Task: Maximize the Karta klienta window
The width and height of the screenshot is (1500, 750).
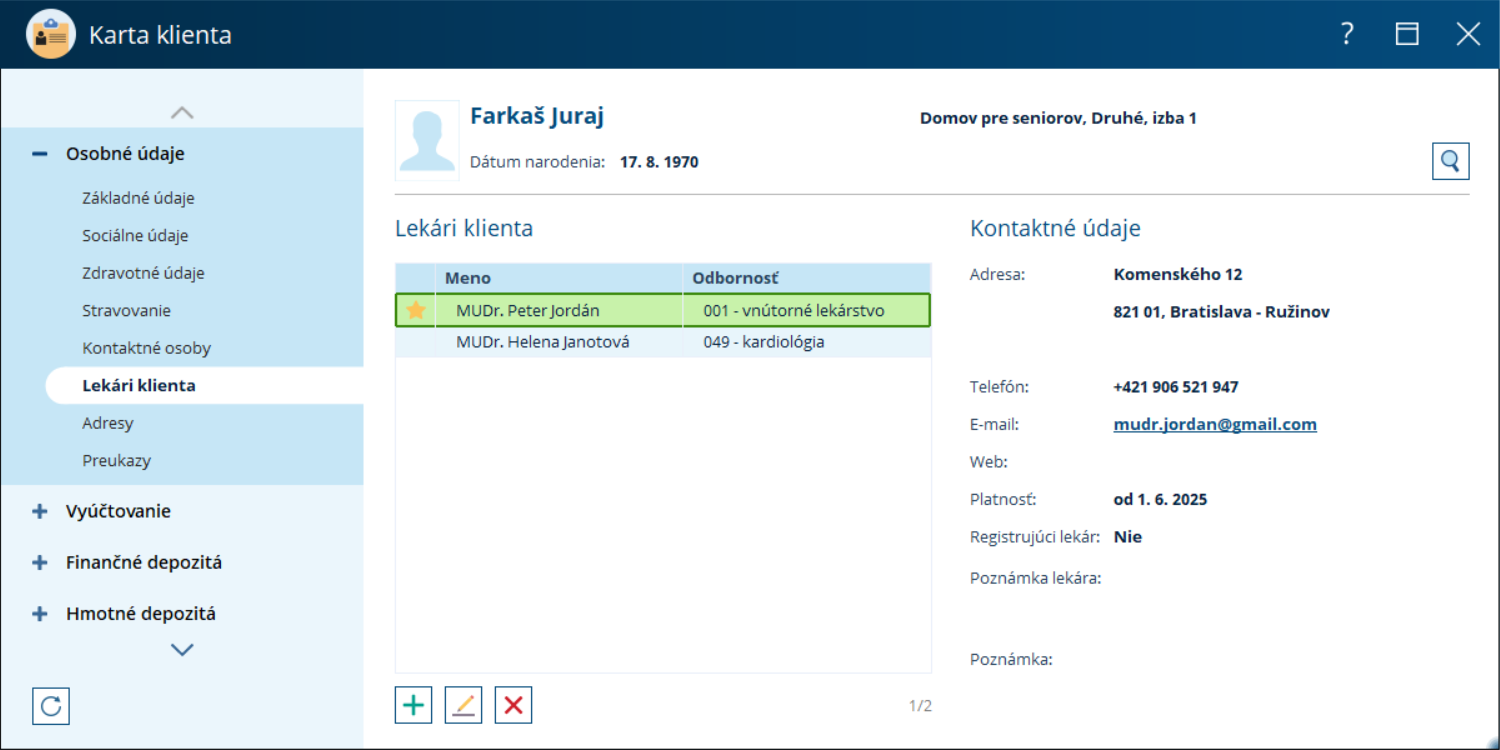Action: [x=1407, y=34]
